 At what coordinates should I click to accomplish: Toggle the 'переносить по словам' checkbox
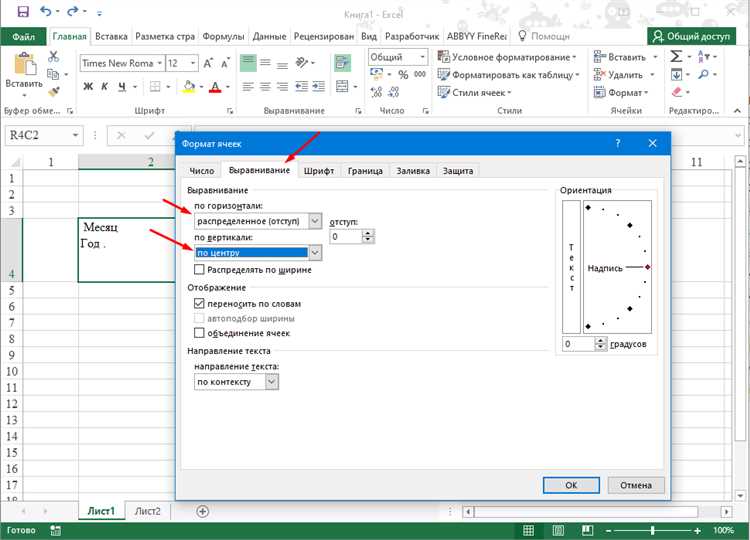199,303
